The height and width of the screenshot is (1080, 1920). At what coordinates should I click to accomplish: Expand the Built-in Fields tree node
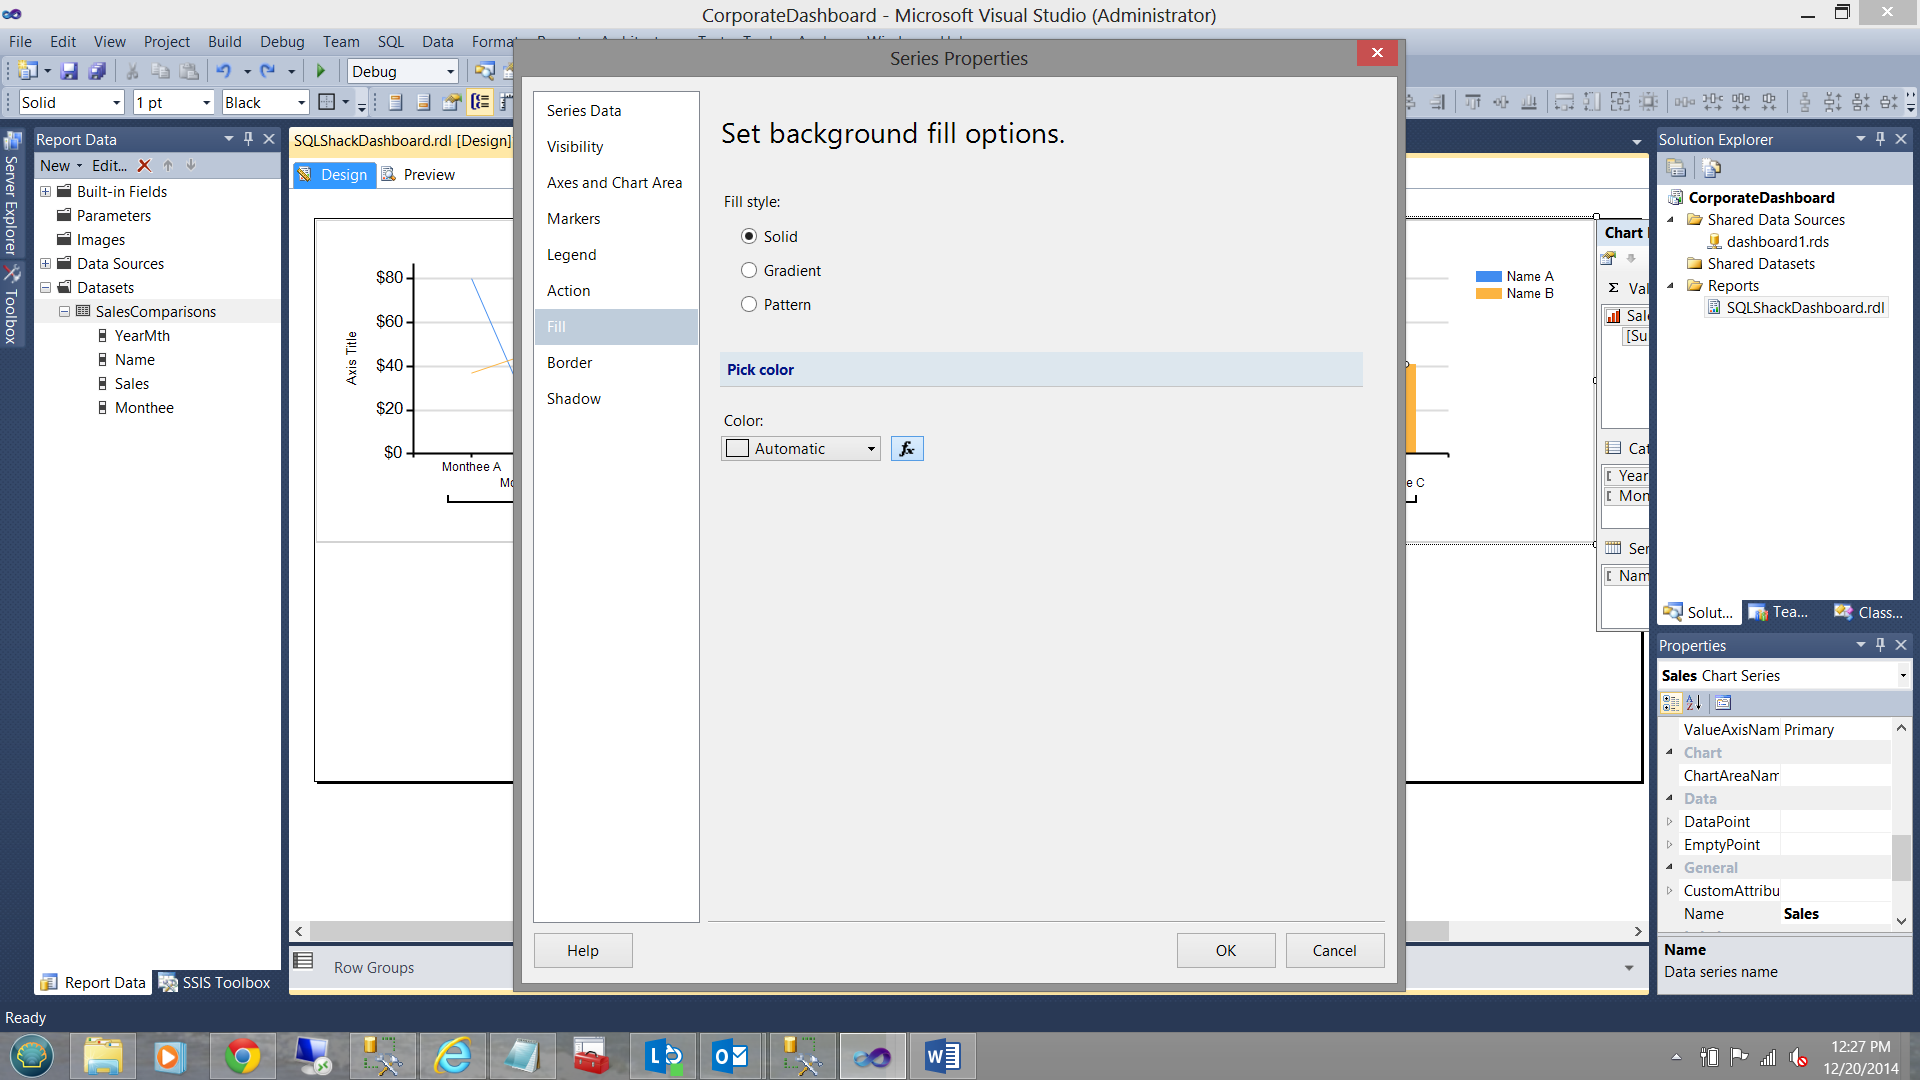pos(45,192)
